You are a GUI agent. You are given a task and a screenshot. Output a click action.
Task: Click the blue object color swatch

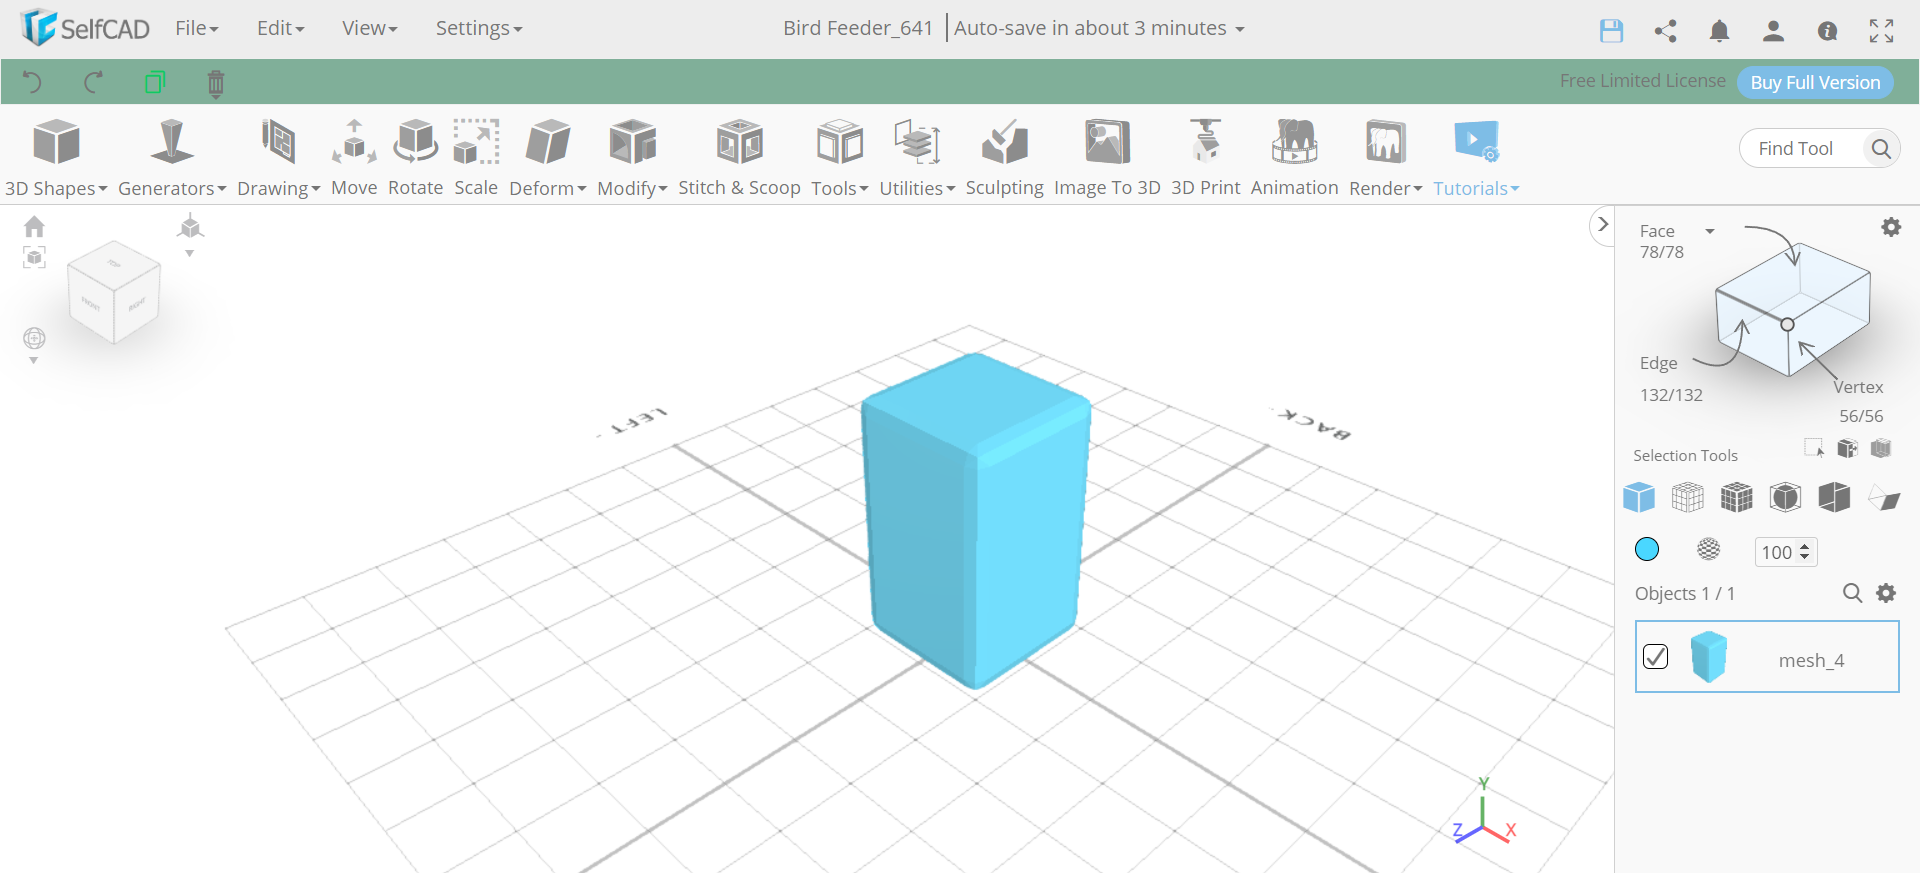1647,549
